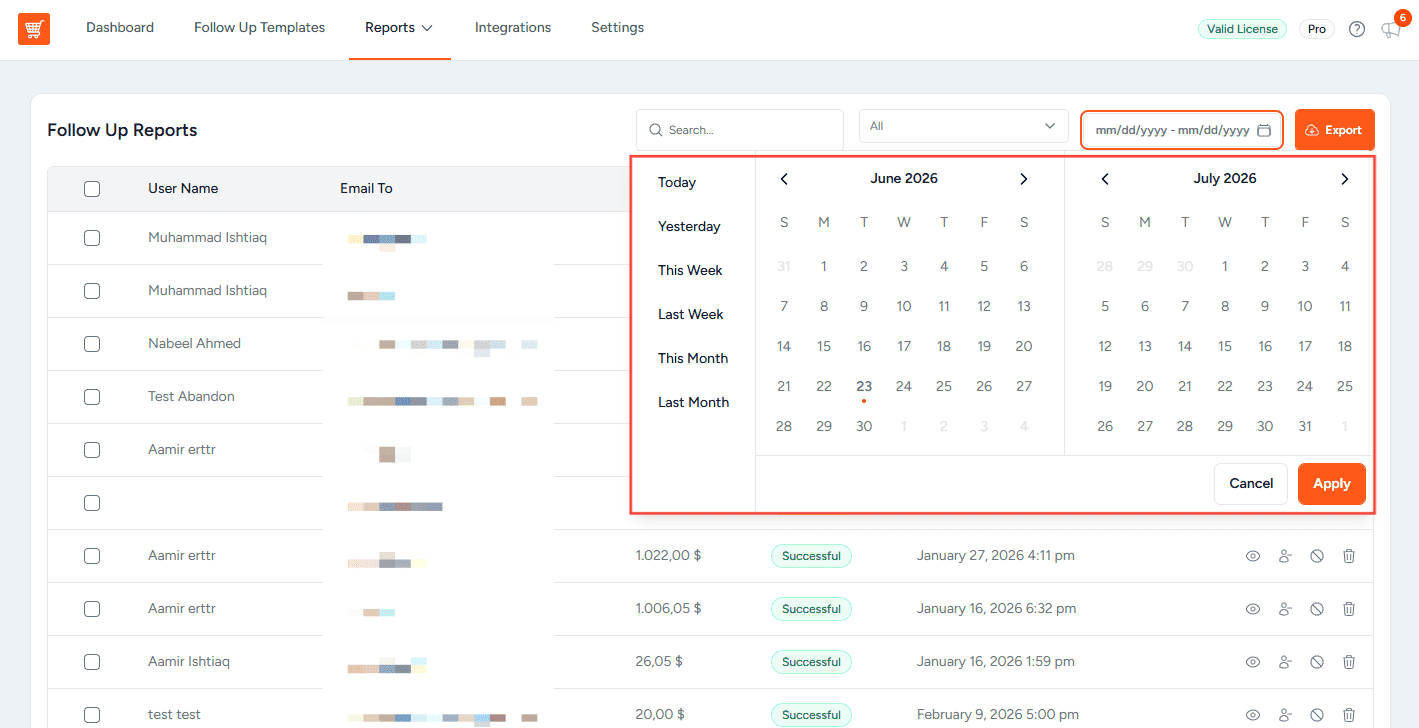This screenshot has height=728, width=1419.
Task: Click the amount 26,05 $
Action: pos(659,662)
